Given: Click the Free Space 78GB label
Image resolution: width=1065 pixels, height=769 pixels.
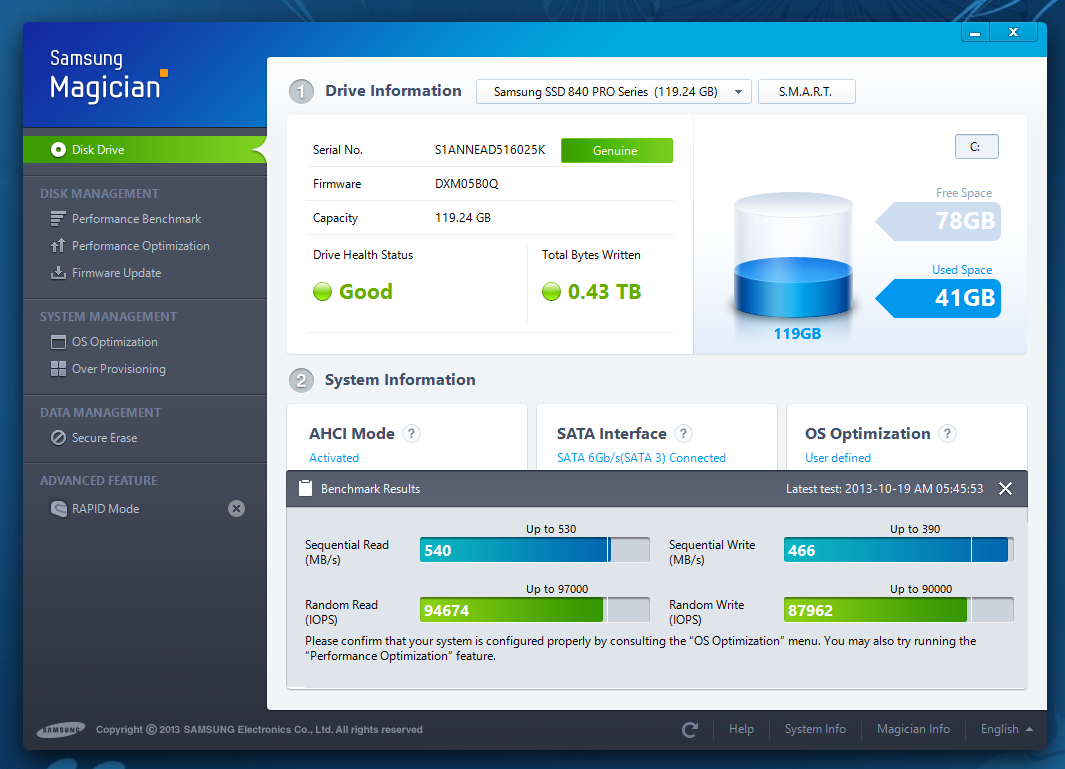Looking at the screenshot, I should tap(938, 221).
